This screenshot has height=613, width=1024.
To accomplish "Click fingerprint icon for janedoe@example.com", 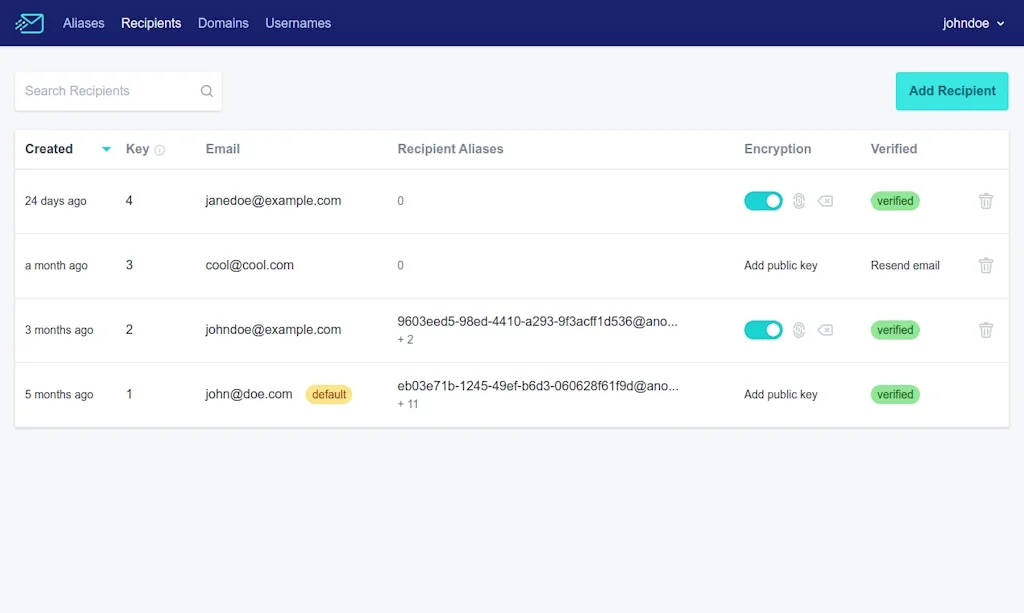I will pos(799,201).
